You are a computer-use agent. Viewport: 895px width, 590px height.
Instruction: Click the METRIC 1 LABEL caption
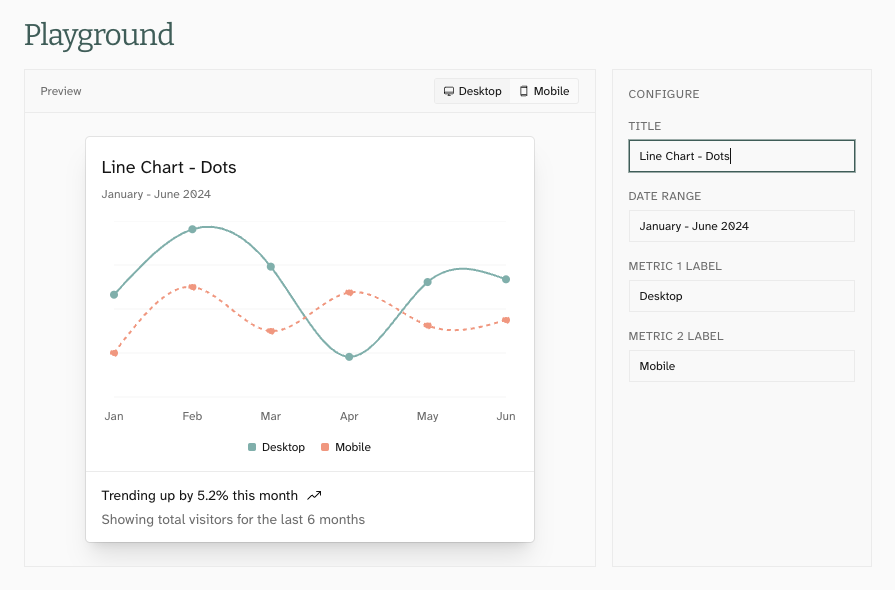click(x=675, y=266)
